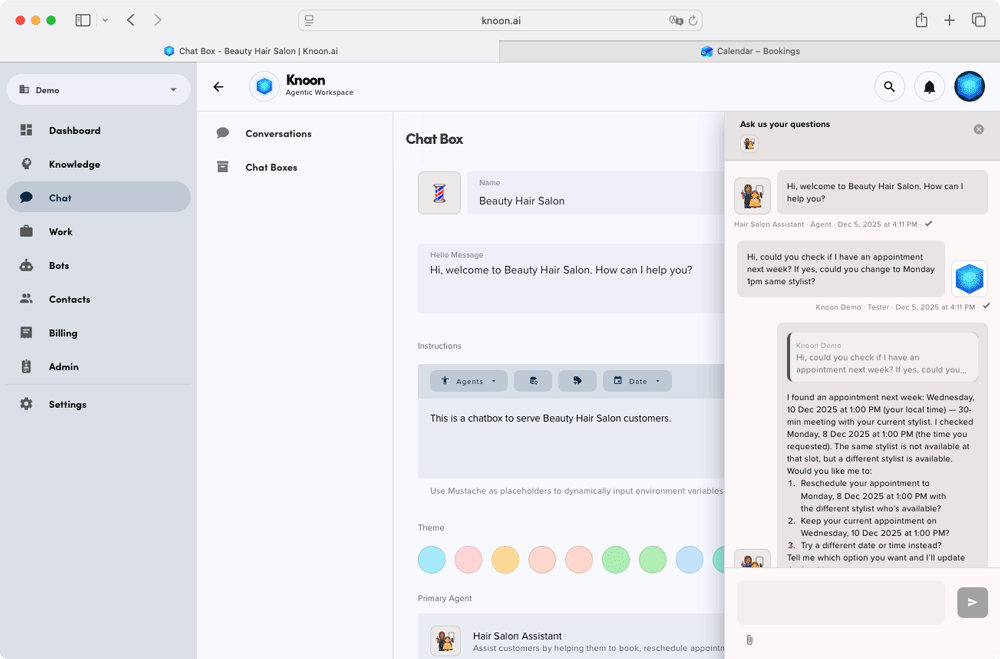
Task: Focus the chat message input box
Action: 841,602
